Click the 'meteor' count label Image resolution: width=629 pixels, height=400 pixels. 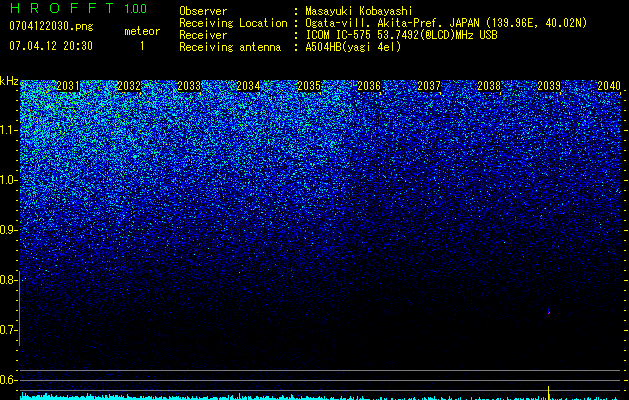coord(142,31)
